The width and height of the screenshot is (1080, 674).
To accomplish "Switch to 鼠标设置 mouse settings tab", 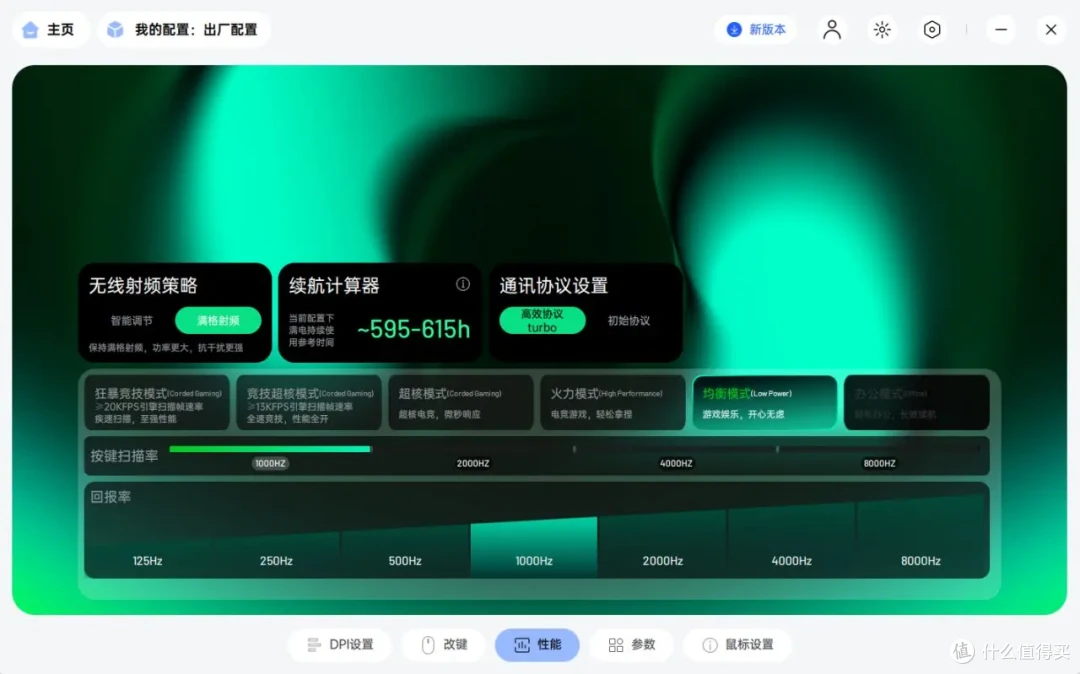I will [738, 644].
